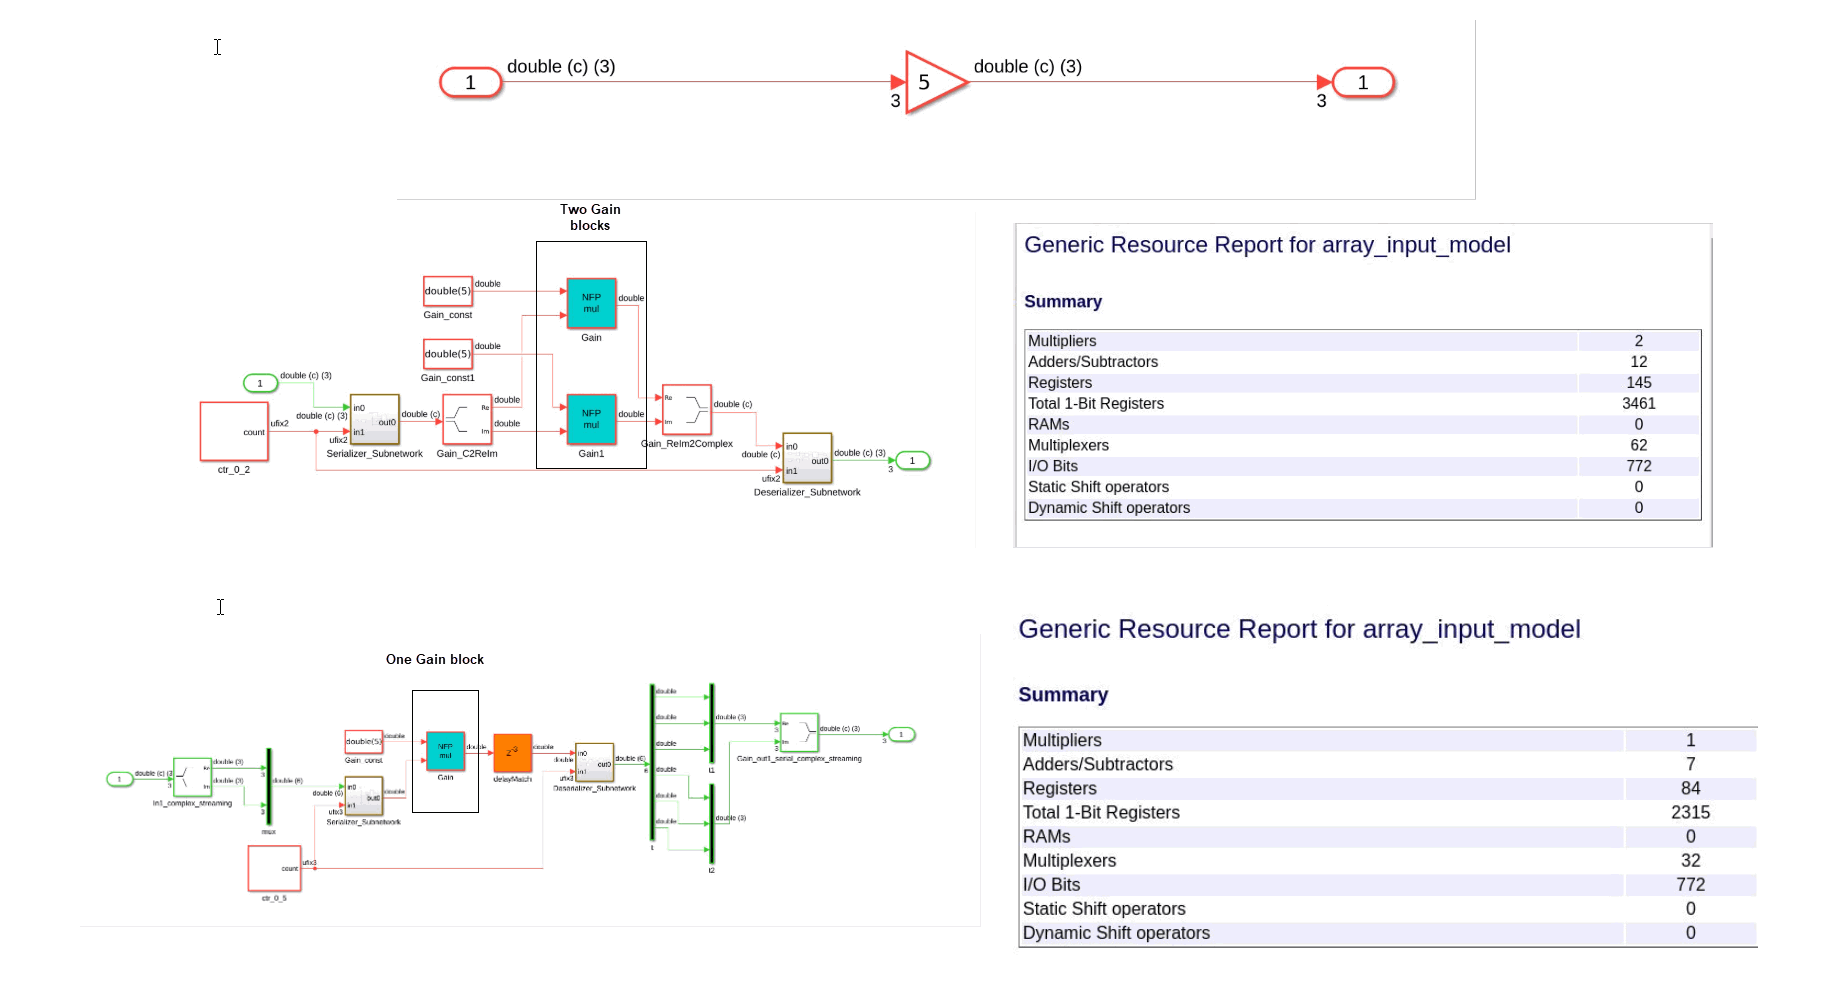Click the Registers value 145 cell
The image size is (1838, 996).
(1639, 383)
